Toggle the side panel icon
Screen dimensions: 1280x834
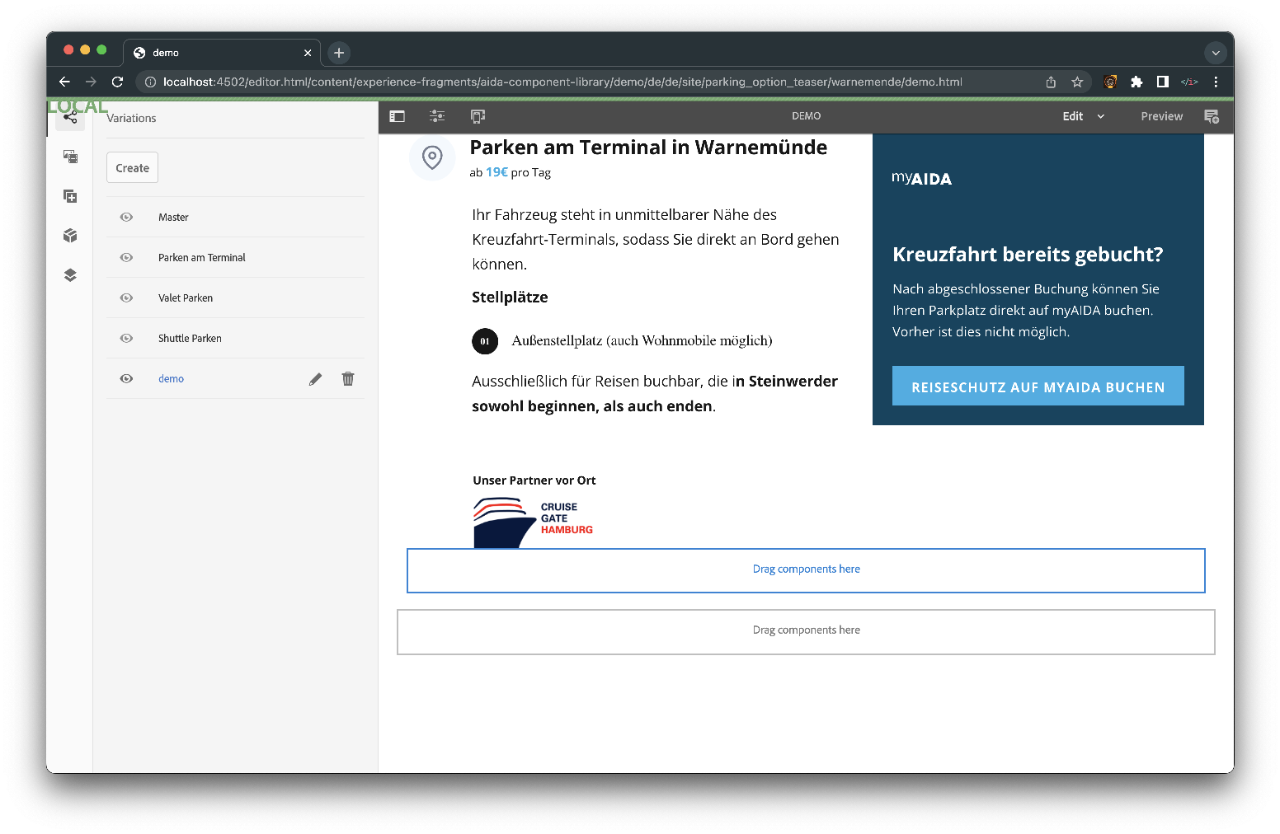click(397, 116)
